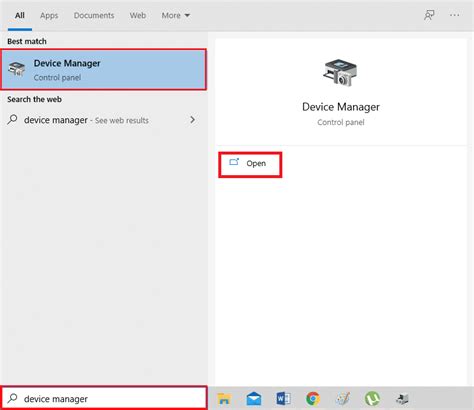Open the three-dot options menu
This screenshot has height=410, width=474.
pos(454,15)
